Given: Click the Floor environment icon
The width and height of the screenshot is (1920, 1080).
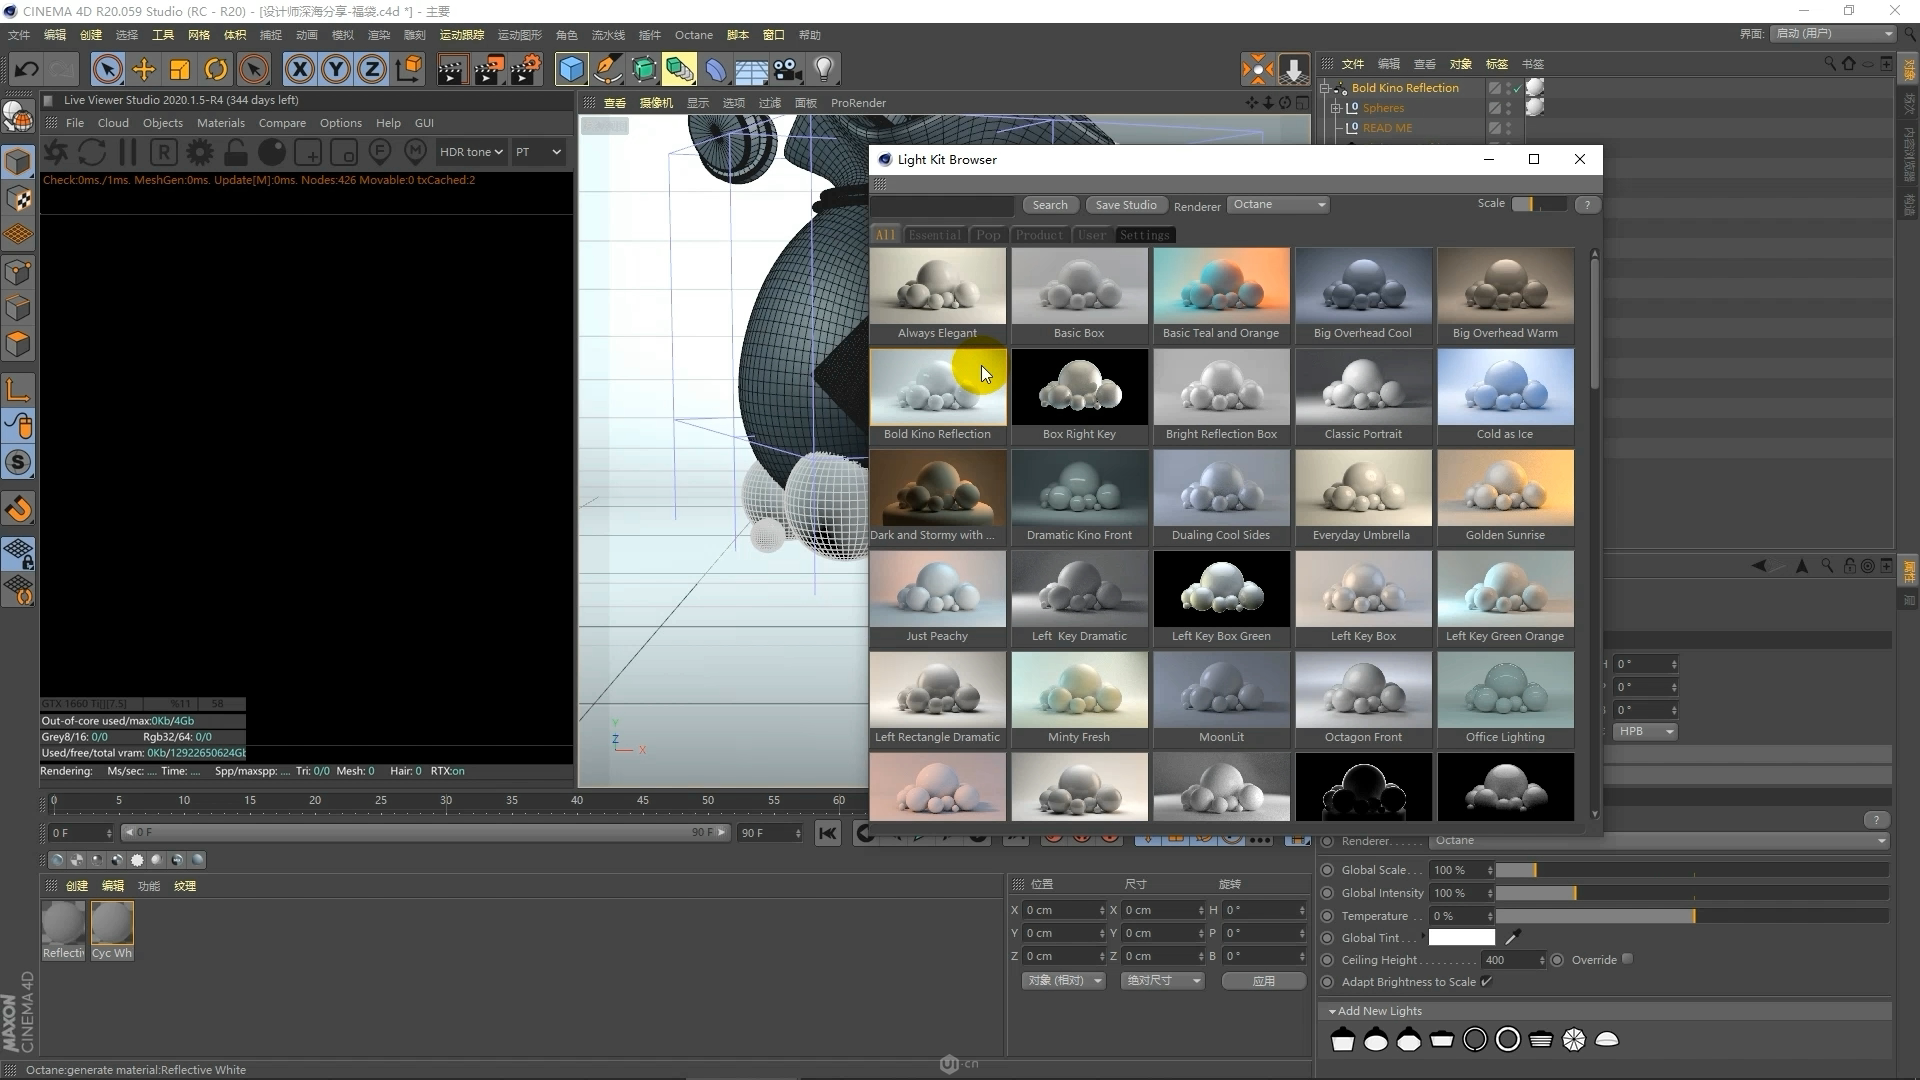Looking at the screenshot, I should pyautogui.click(x=751, y=69).
